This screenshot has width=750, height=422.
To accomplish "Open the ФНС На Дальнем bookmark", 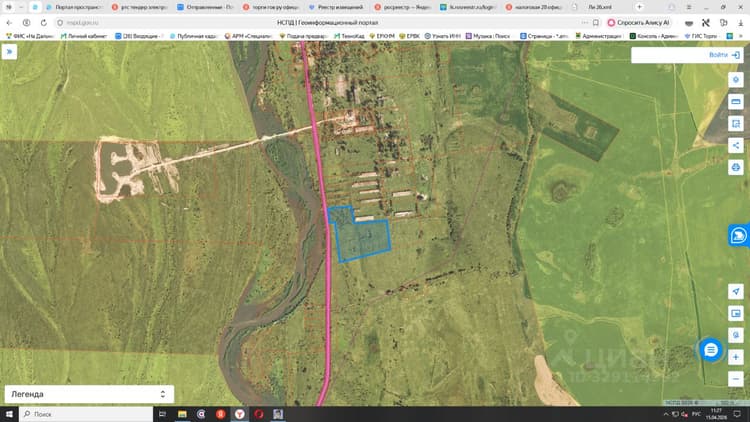I will pos(30,36).
